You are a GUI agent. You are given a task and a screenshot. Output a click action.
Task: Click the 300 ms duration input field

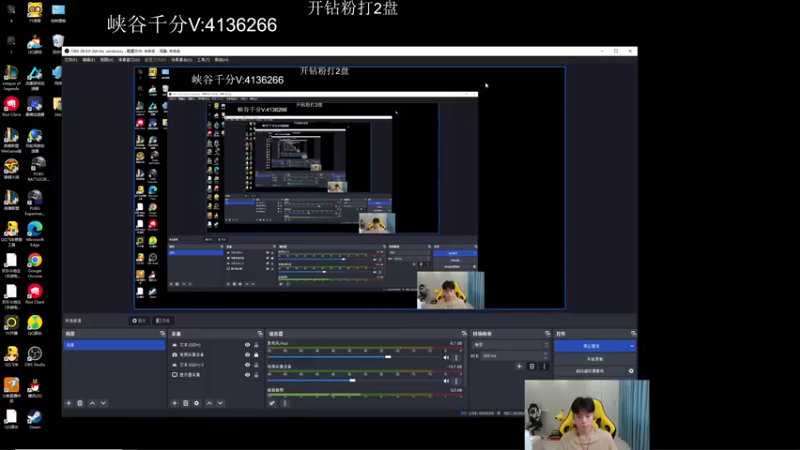(512, 356)
